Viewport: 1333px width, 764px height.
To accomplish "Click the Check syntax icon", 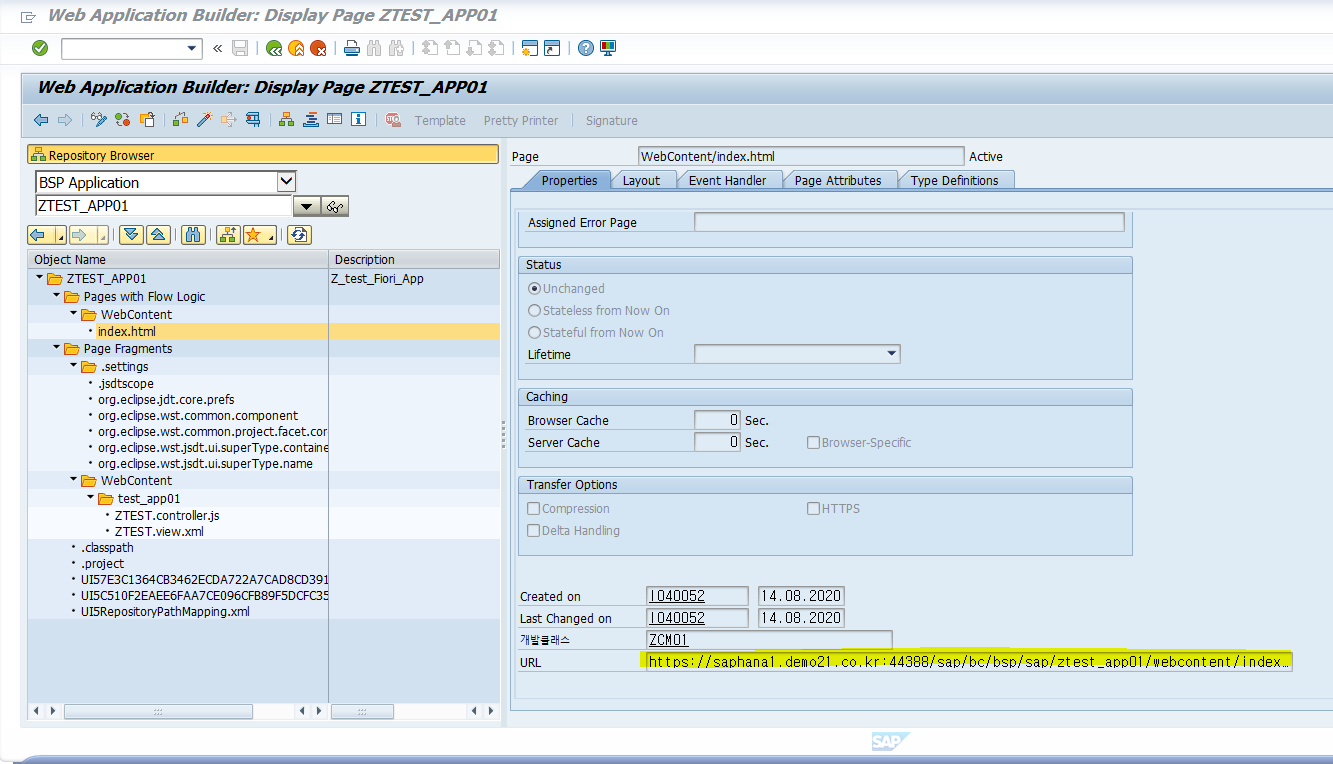I will tap(181, 120).
